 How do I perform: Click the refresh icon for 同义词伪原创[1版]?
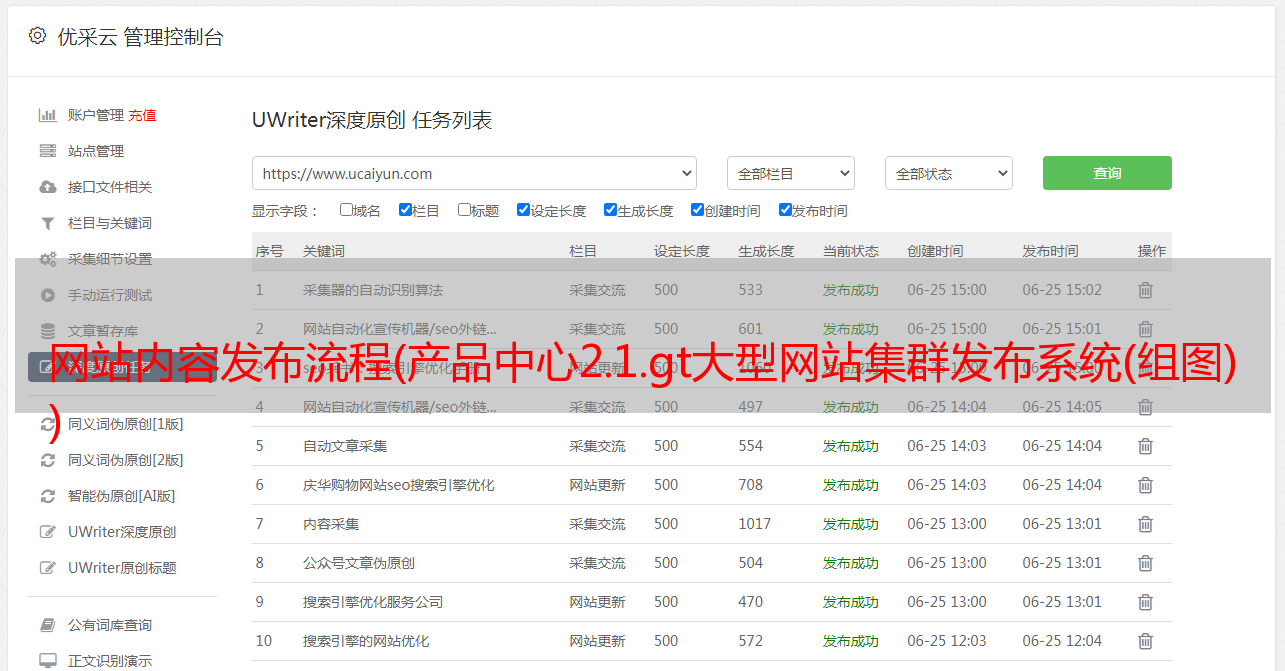47,424
